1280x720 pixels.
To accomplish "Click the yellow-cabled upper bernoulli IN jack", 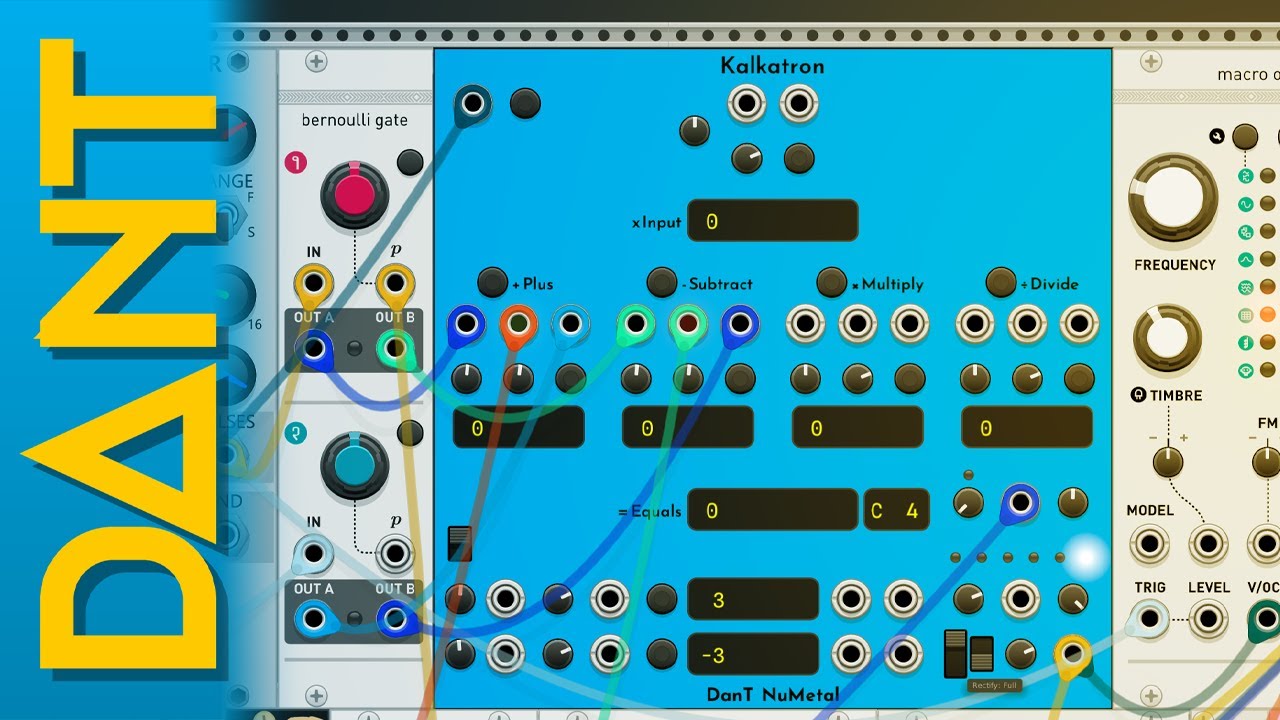I will pyautogui.click(x=314, y=283).
